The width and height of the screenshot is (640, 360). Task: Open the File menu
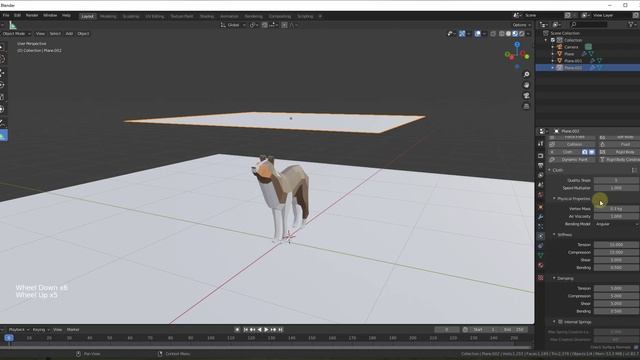[6, 16]
